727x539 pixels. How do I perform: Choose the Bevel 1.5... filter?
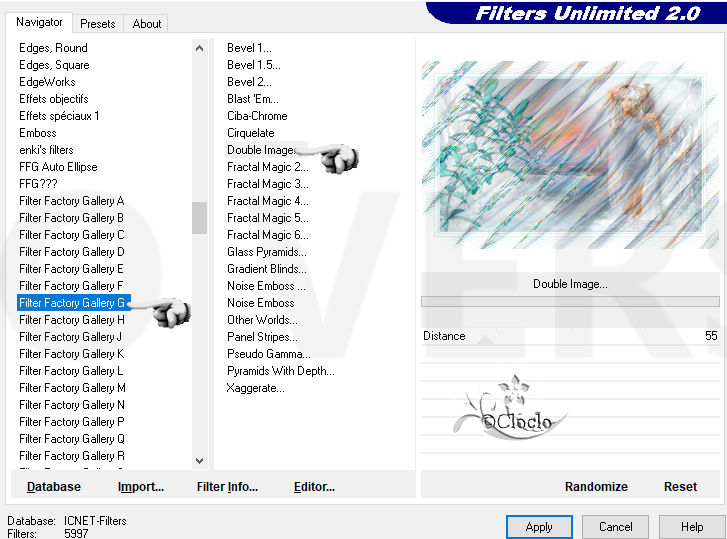[254, 65]
